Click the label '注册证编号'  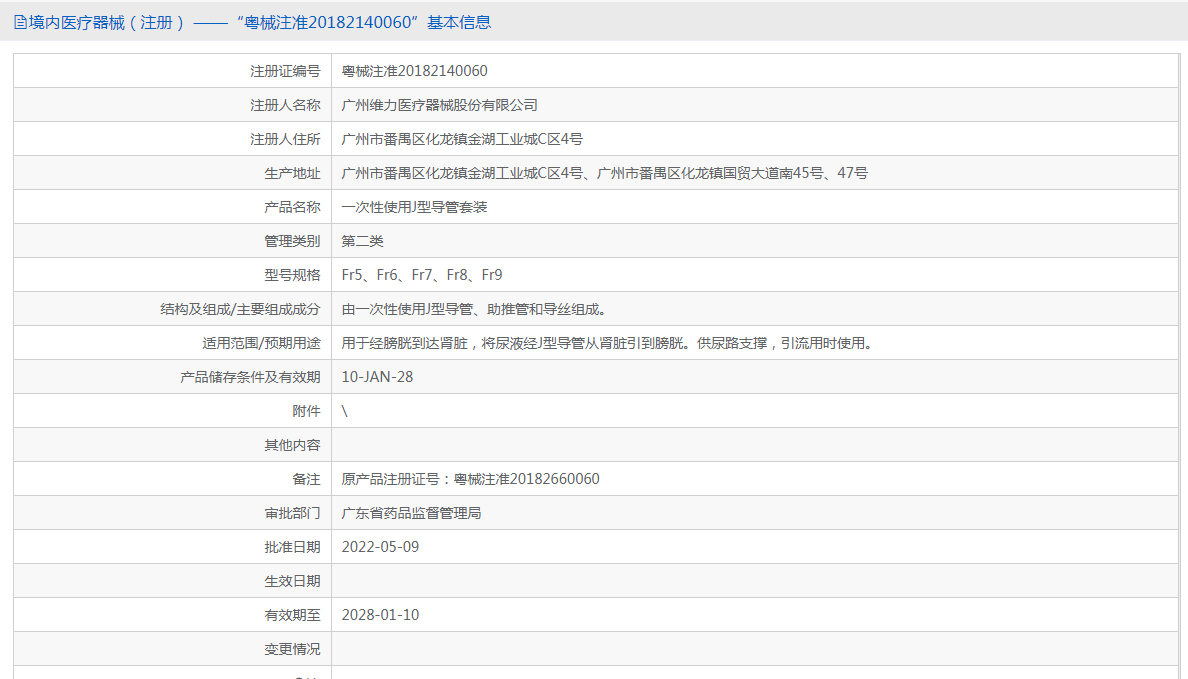[286, 71]
